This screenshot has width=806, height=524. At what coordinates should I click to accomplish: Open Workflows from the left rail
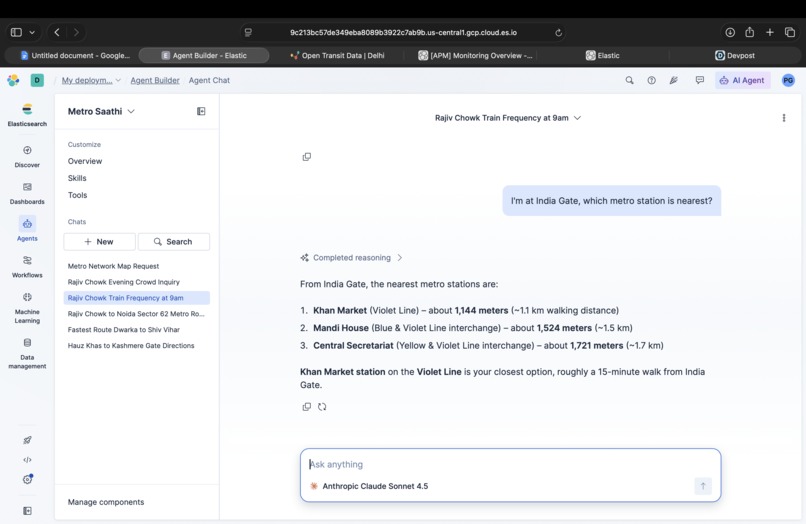coord(27,266)
